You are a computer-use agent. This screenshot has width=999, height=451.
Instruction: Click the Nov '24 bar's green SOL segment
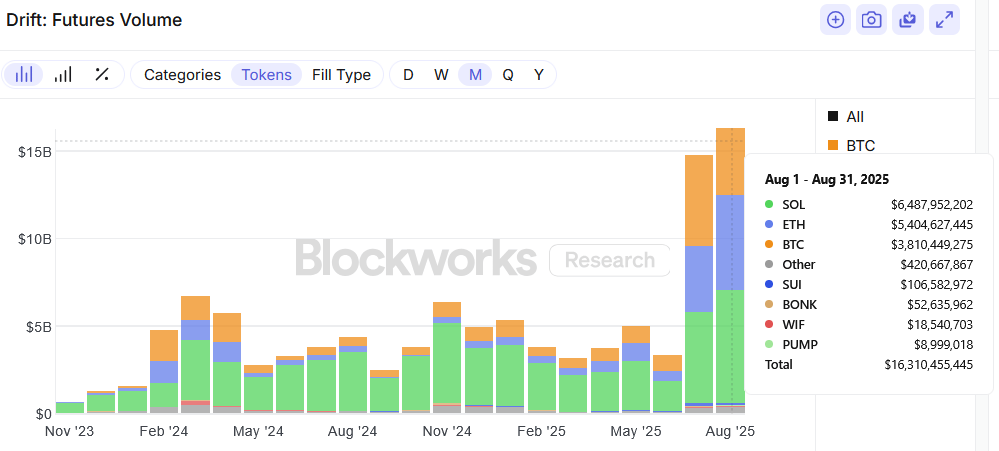pos(447,363)
